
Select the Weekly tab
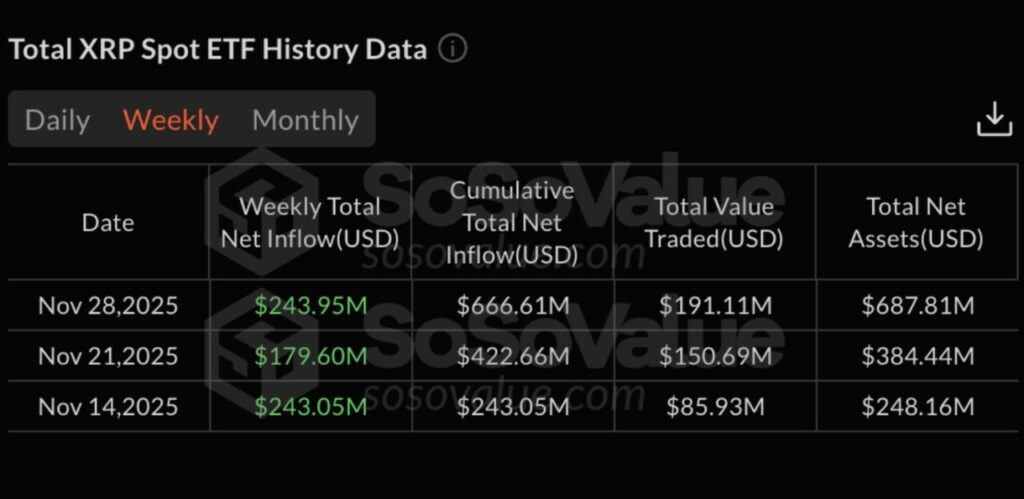click(170, 120)
